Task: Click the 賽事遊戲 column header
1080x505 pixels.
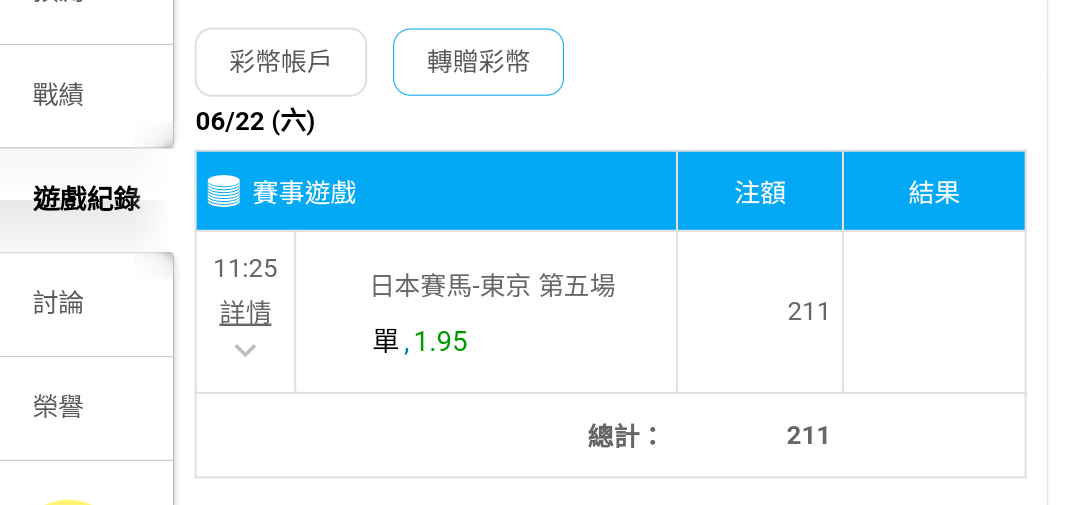Action: tap(304, 192)
